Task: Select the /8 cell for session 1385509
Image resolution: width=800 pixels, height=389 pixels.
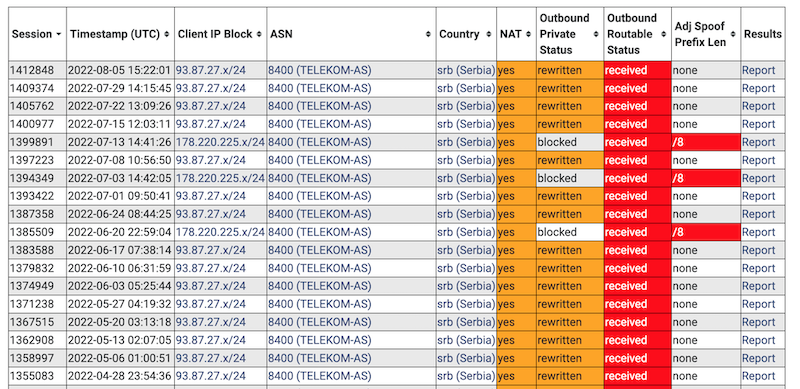Action: 706,232
